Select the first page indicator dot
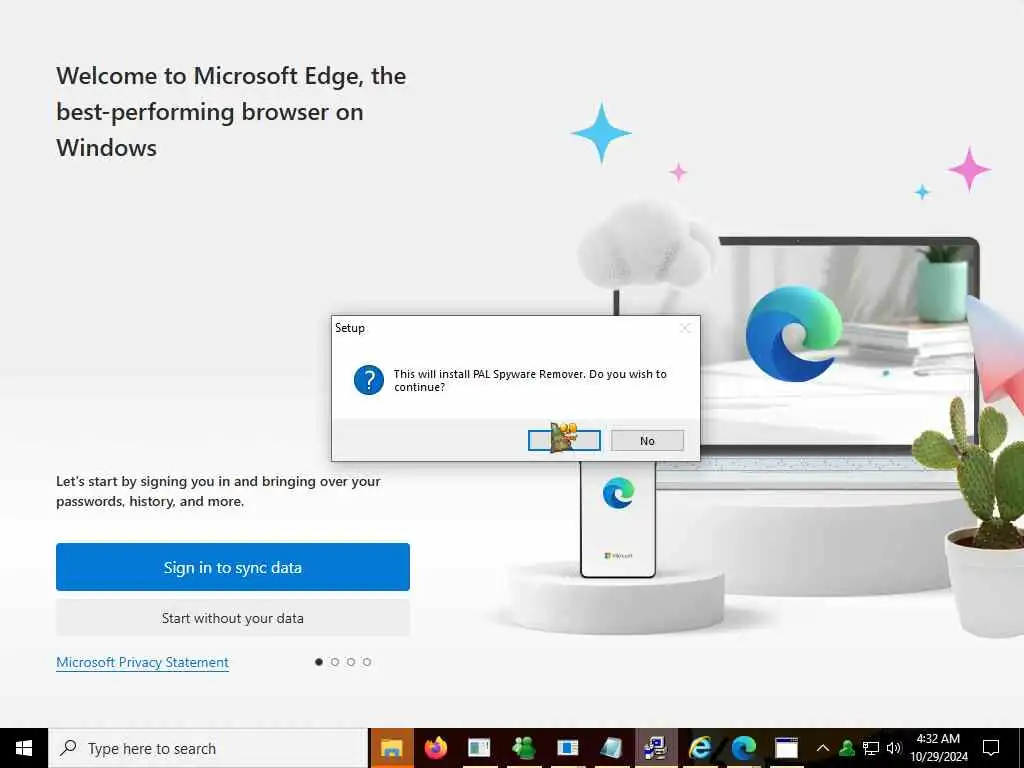 319,662
